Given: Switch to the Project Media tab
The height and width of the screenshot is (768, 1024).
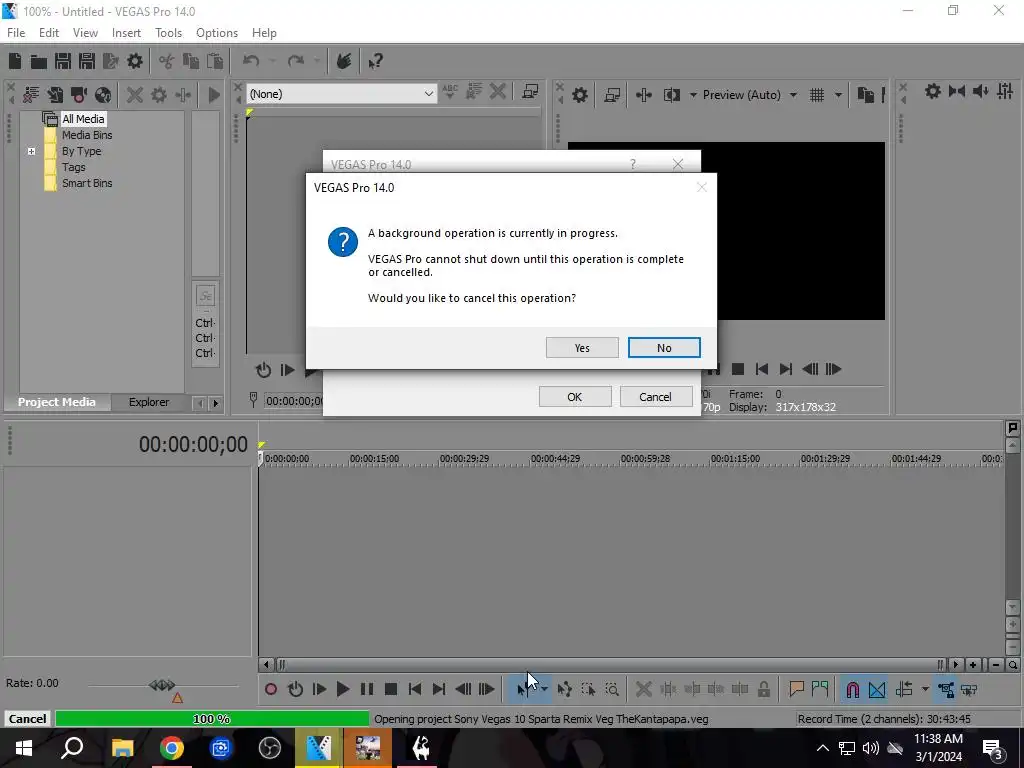Looking at the screenshot, I should [57, 402].
